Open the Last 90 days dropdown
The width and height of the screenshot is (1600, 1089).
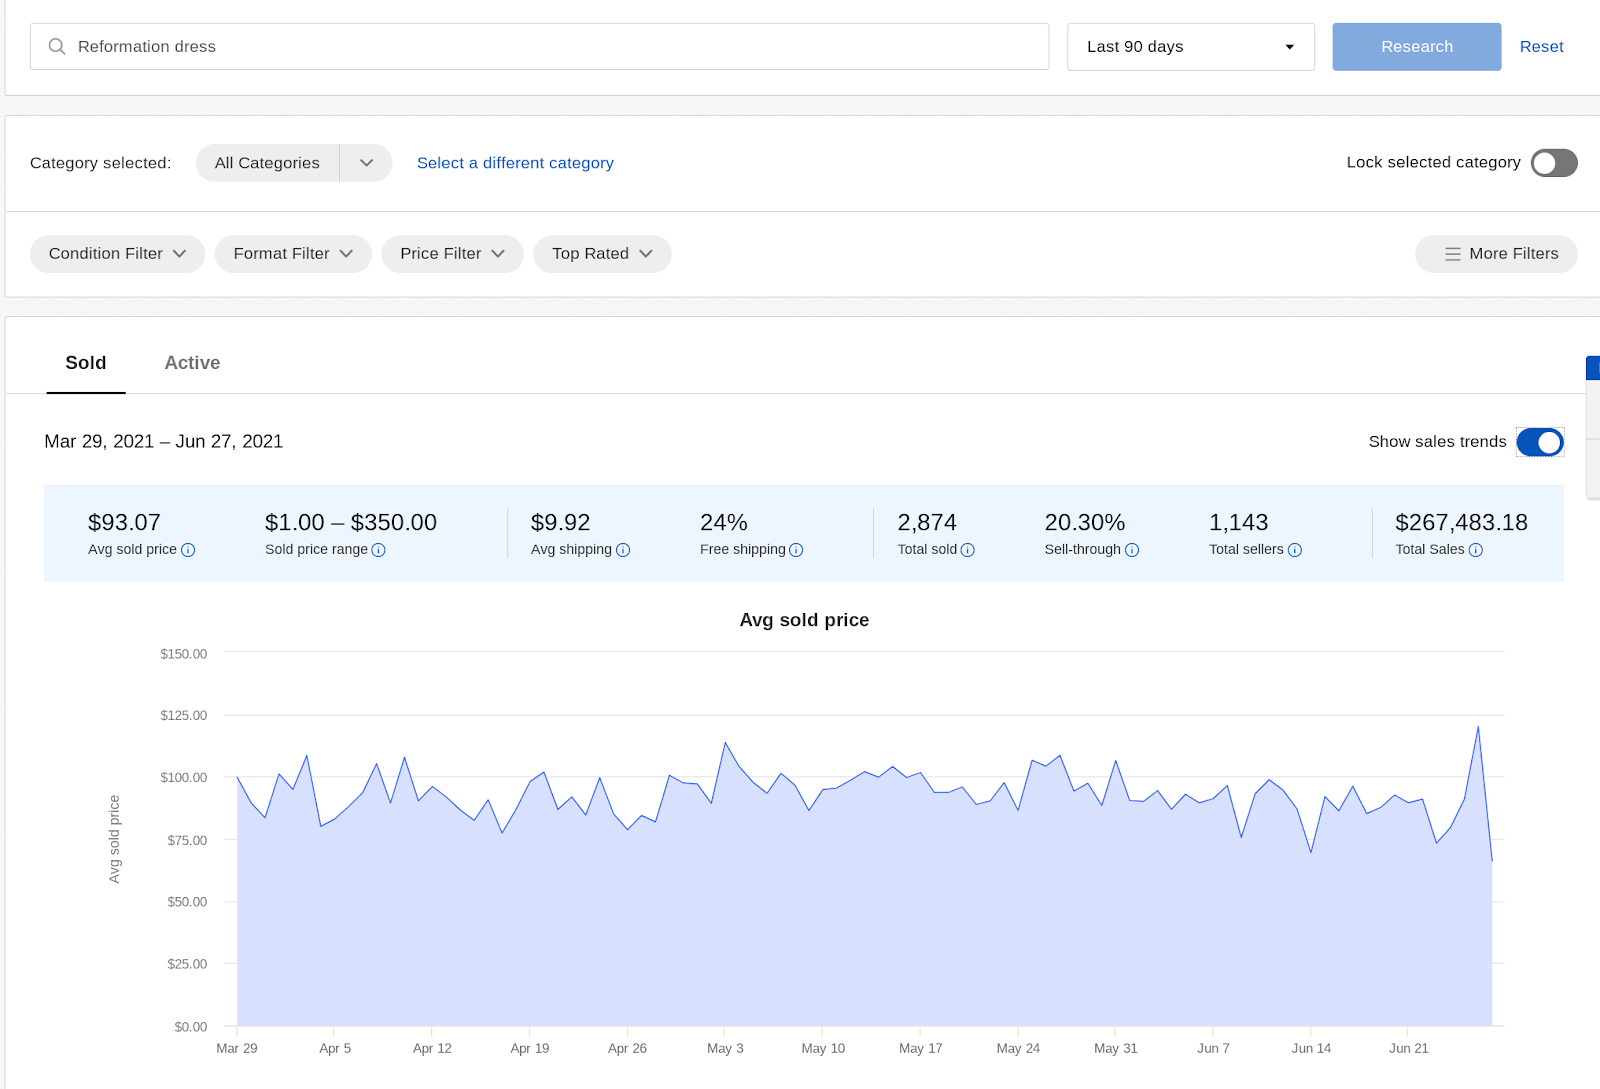(x=1191, y=47)
